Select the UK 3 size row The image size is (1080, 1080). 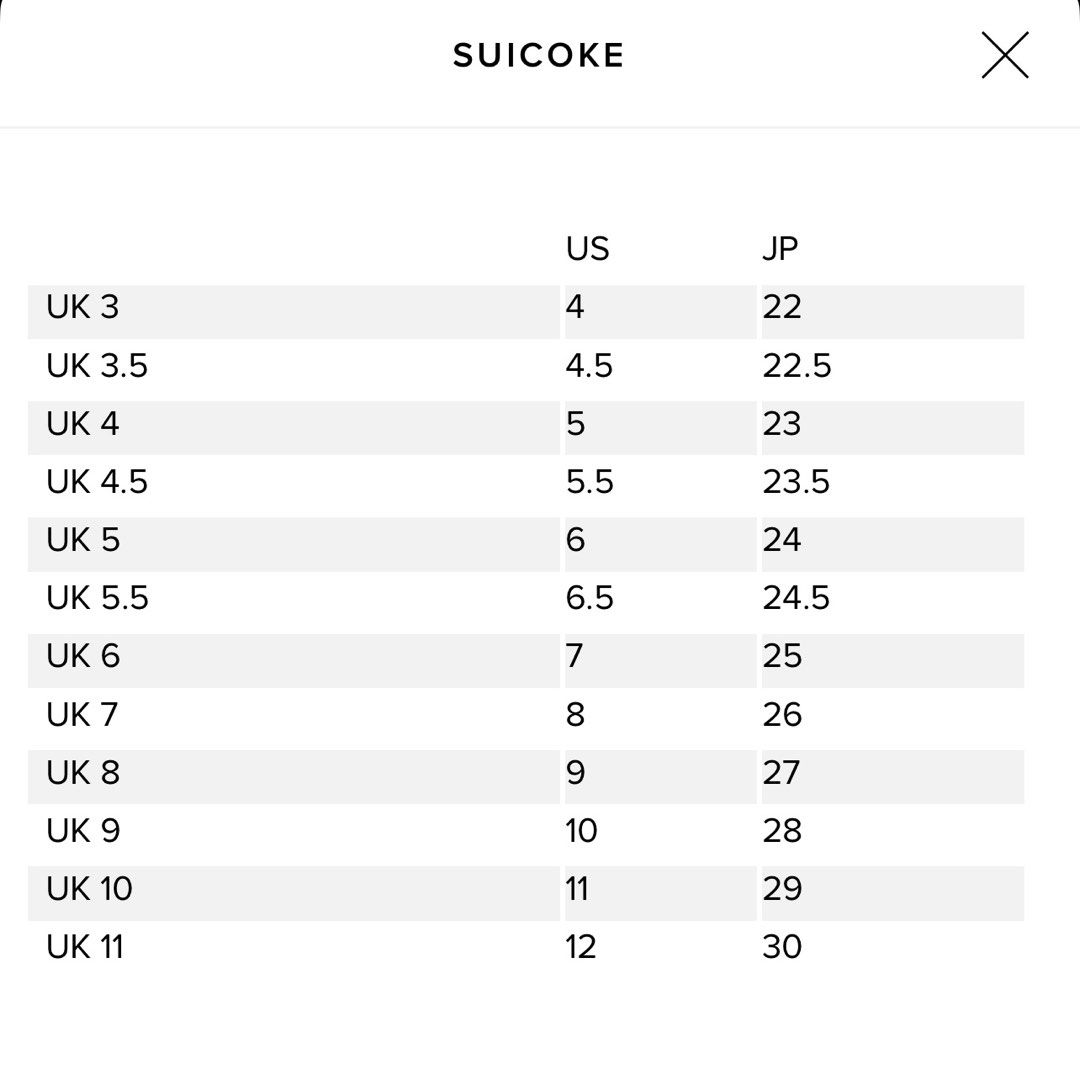[526, 312]
